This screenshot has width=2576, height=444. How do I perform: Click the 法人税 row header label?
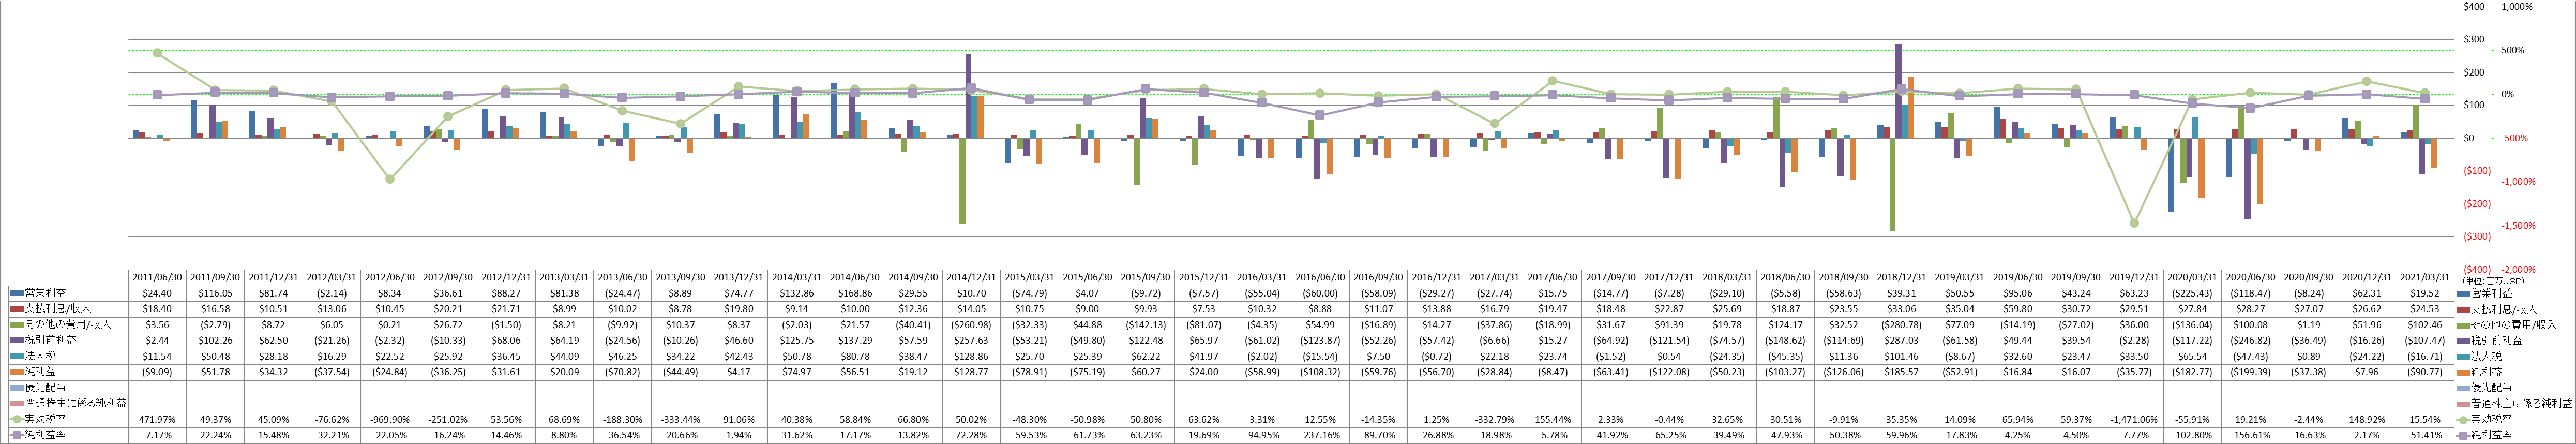(39, 356)
